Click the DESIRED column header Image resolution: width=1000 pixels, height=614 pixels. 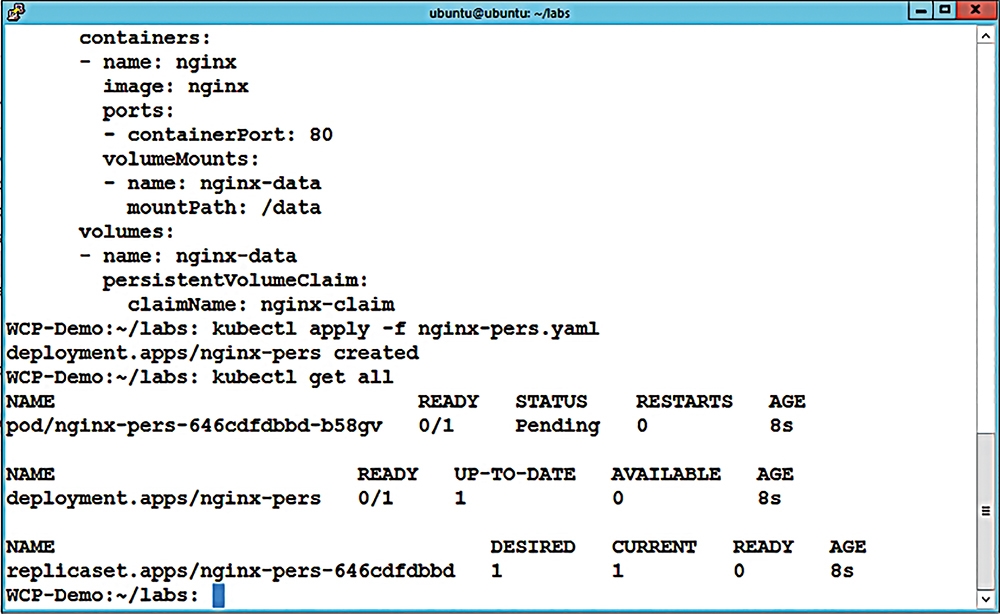pyautogui.click(x=533, y=547)
